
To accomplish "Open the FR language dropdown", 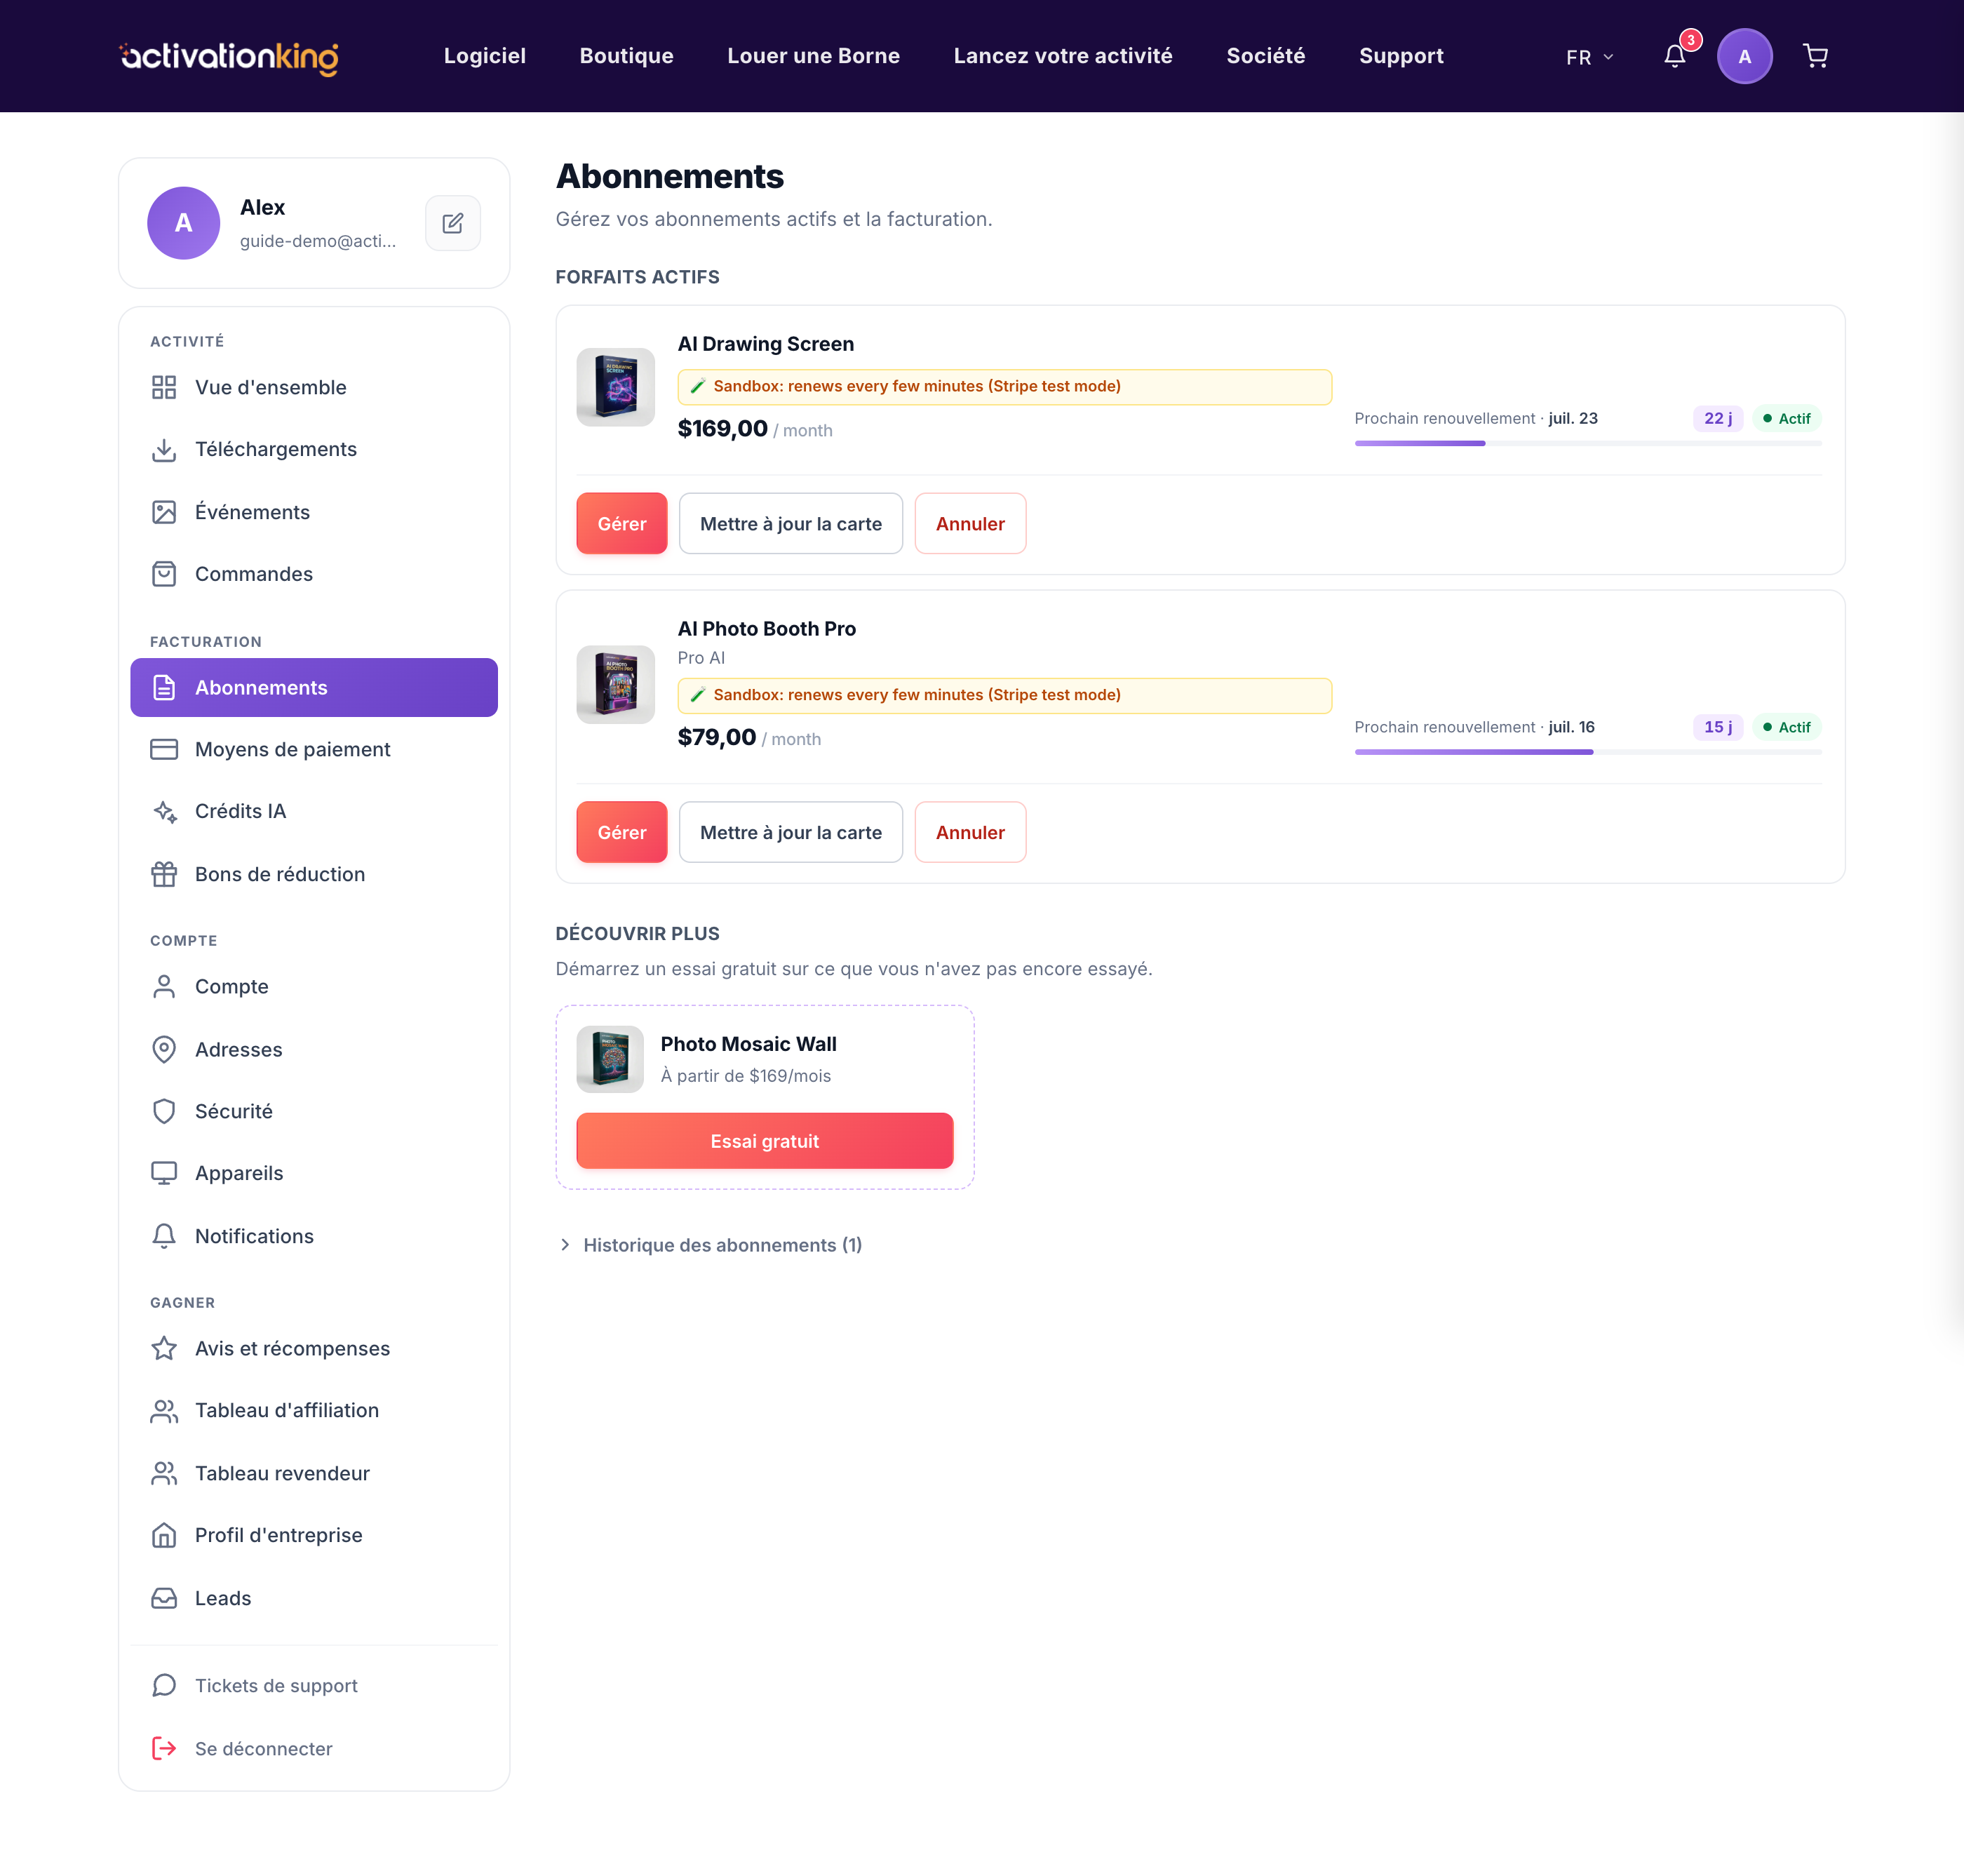I will pos(1589,57).
